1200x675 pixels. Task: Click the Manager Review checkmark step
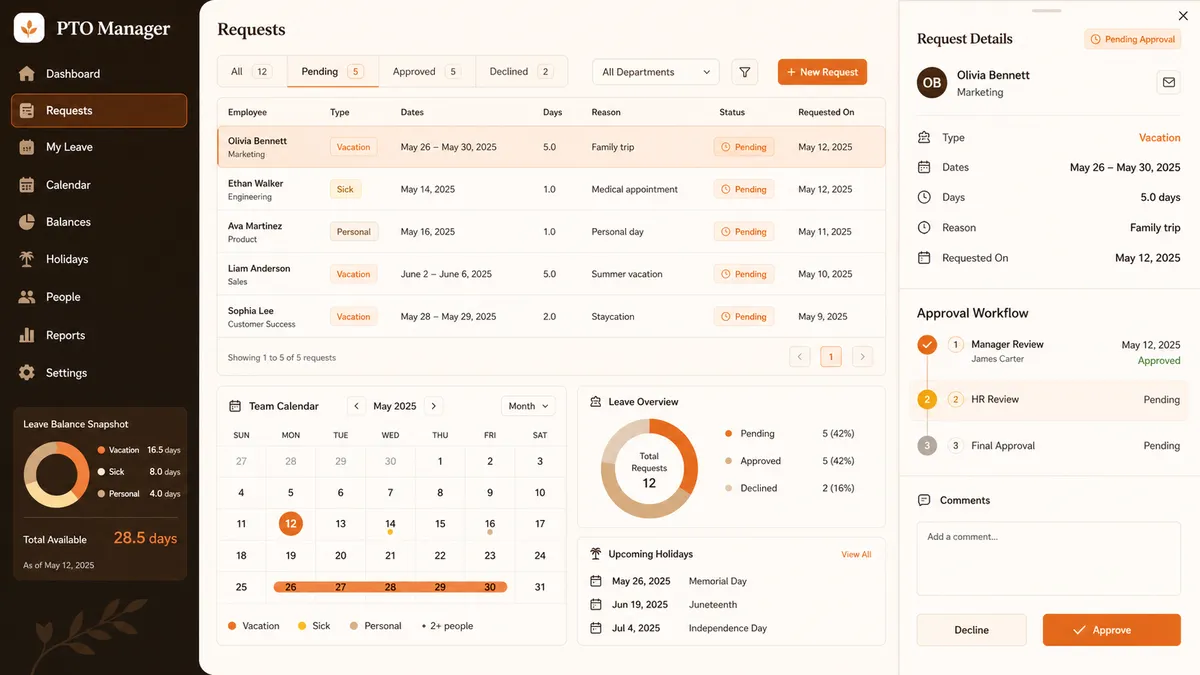(x=927, y=344)
